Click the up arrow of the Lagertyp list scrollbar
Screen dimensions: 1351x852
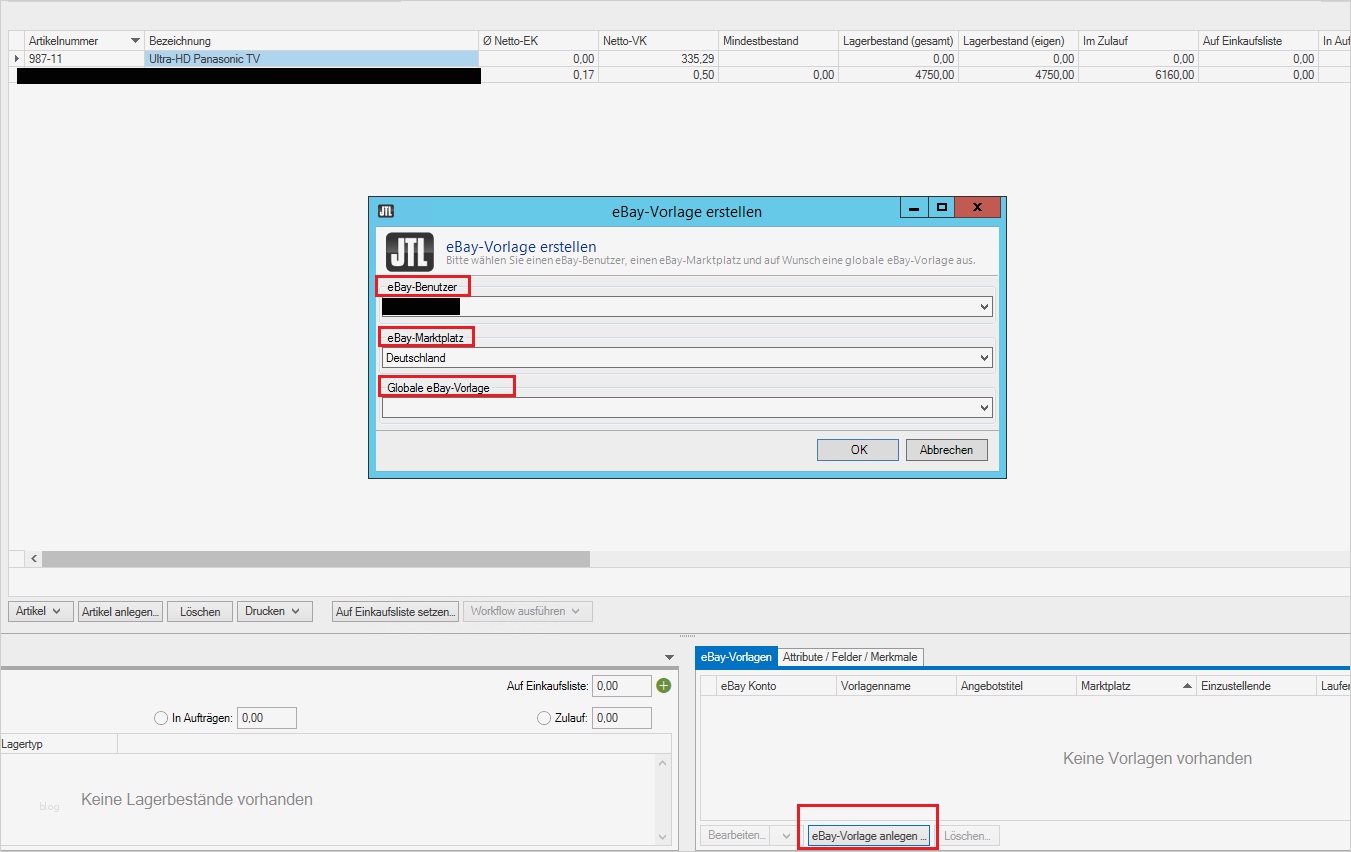coord(662,765)
